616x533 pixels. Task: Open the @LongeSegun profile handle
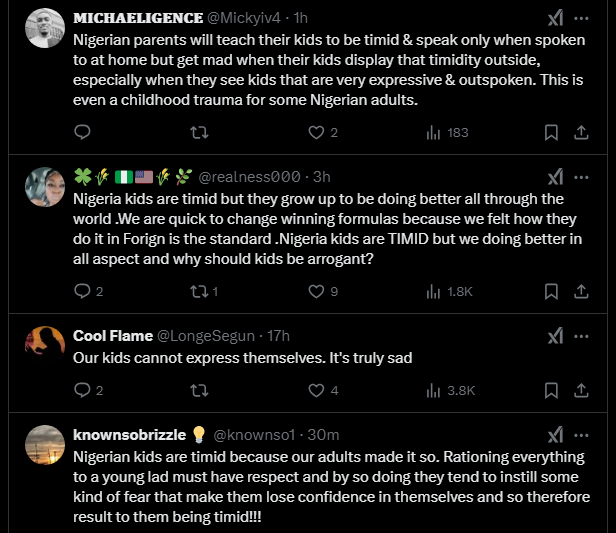click(x=206, y=335)
